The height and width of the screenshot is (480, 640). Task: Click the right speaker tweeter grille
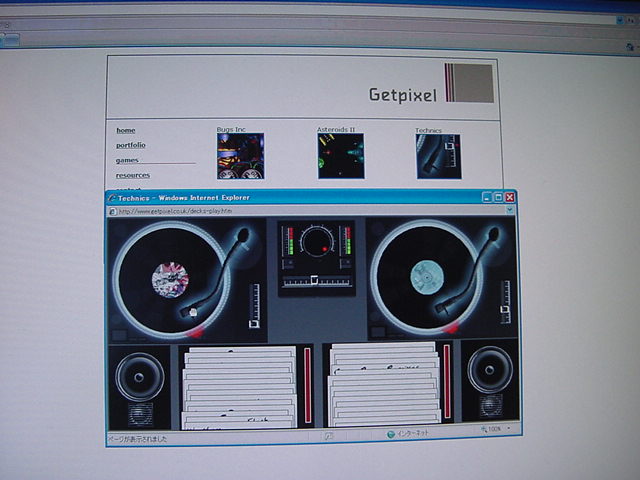tap(491, 405)
